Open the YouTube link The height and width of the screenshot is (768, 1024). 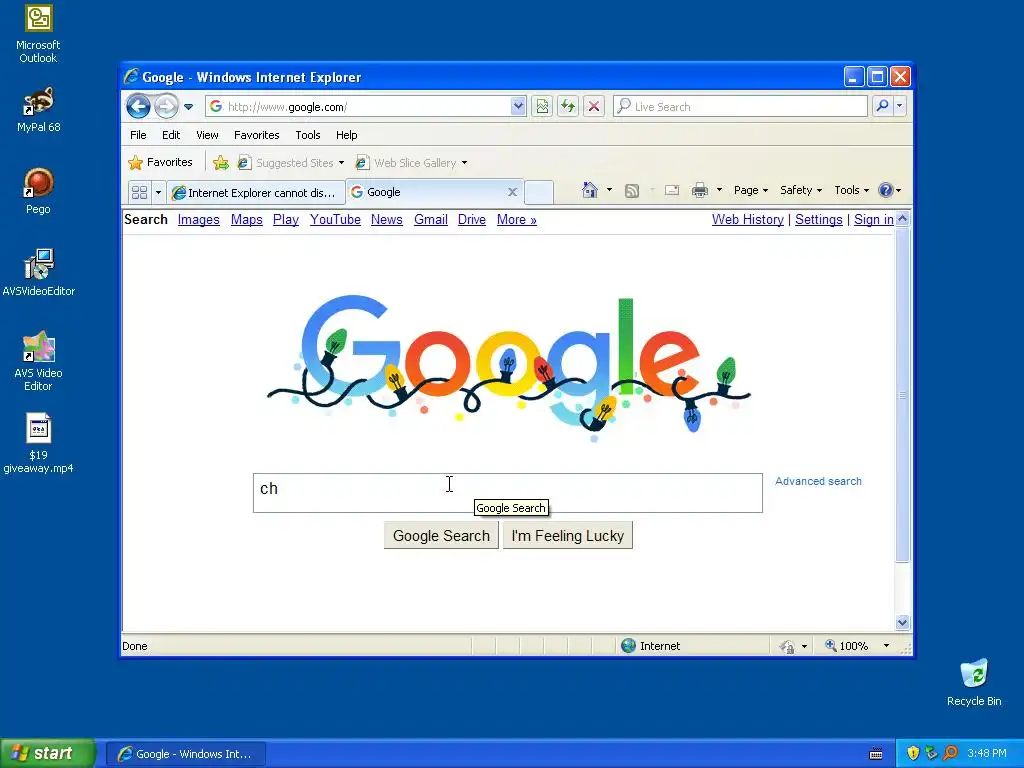click(x=335, y=219)
